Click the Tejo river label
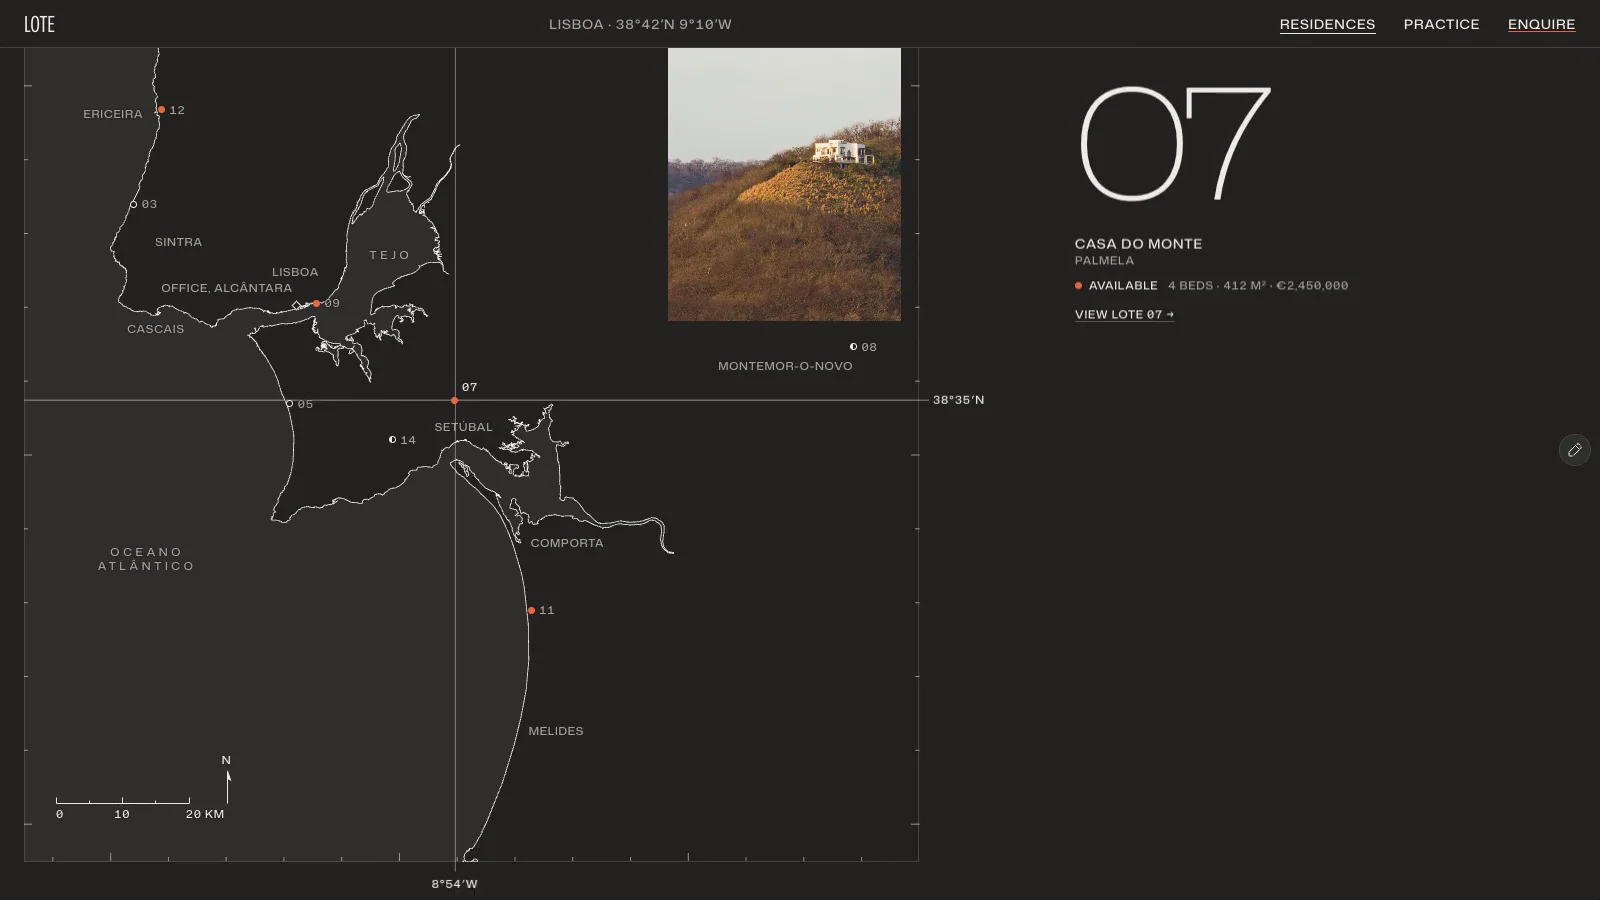The image size is (1600, 900). [x=390, y=255]
